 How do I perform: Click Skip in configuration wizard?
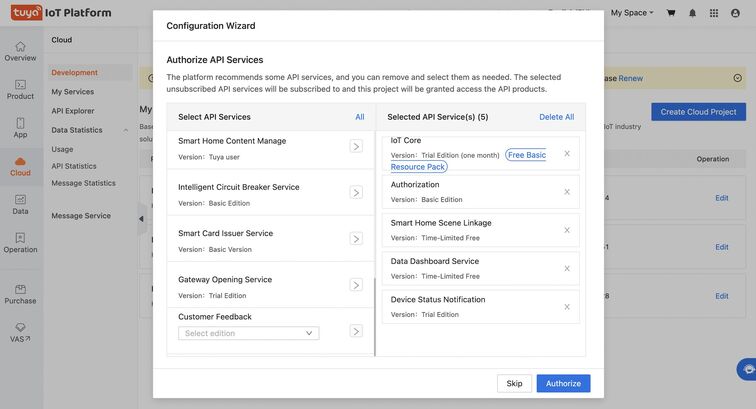(514, 383)
